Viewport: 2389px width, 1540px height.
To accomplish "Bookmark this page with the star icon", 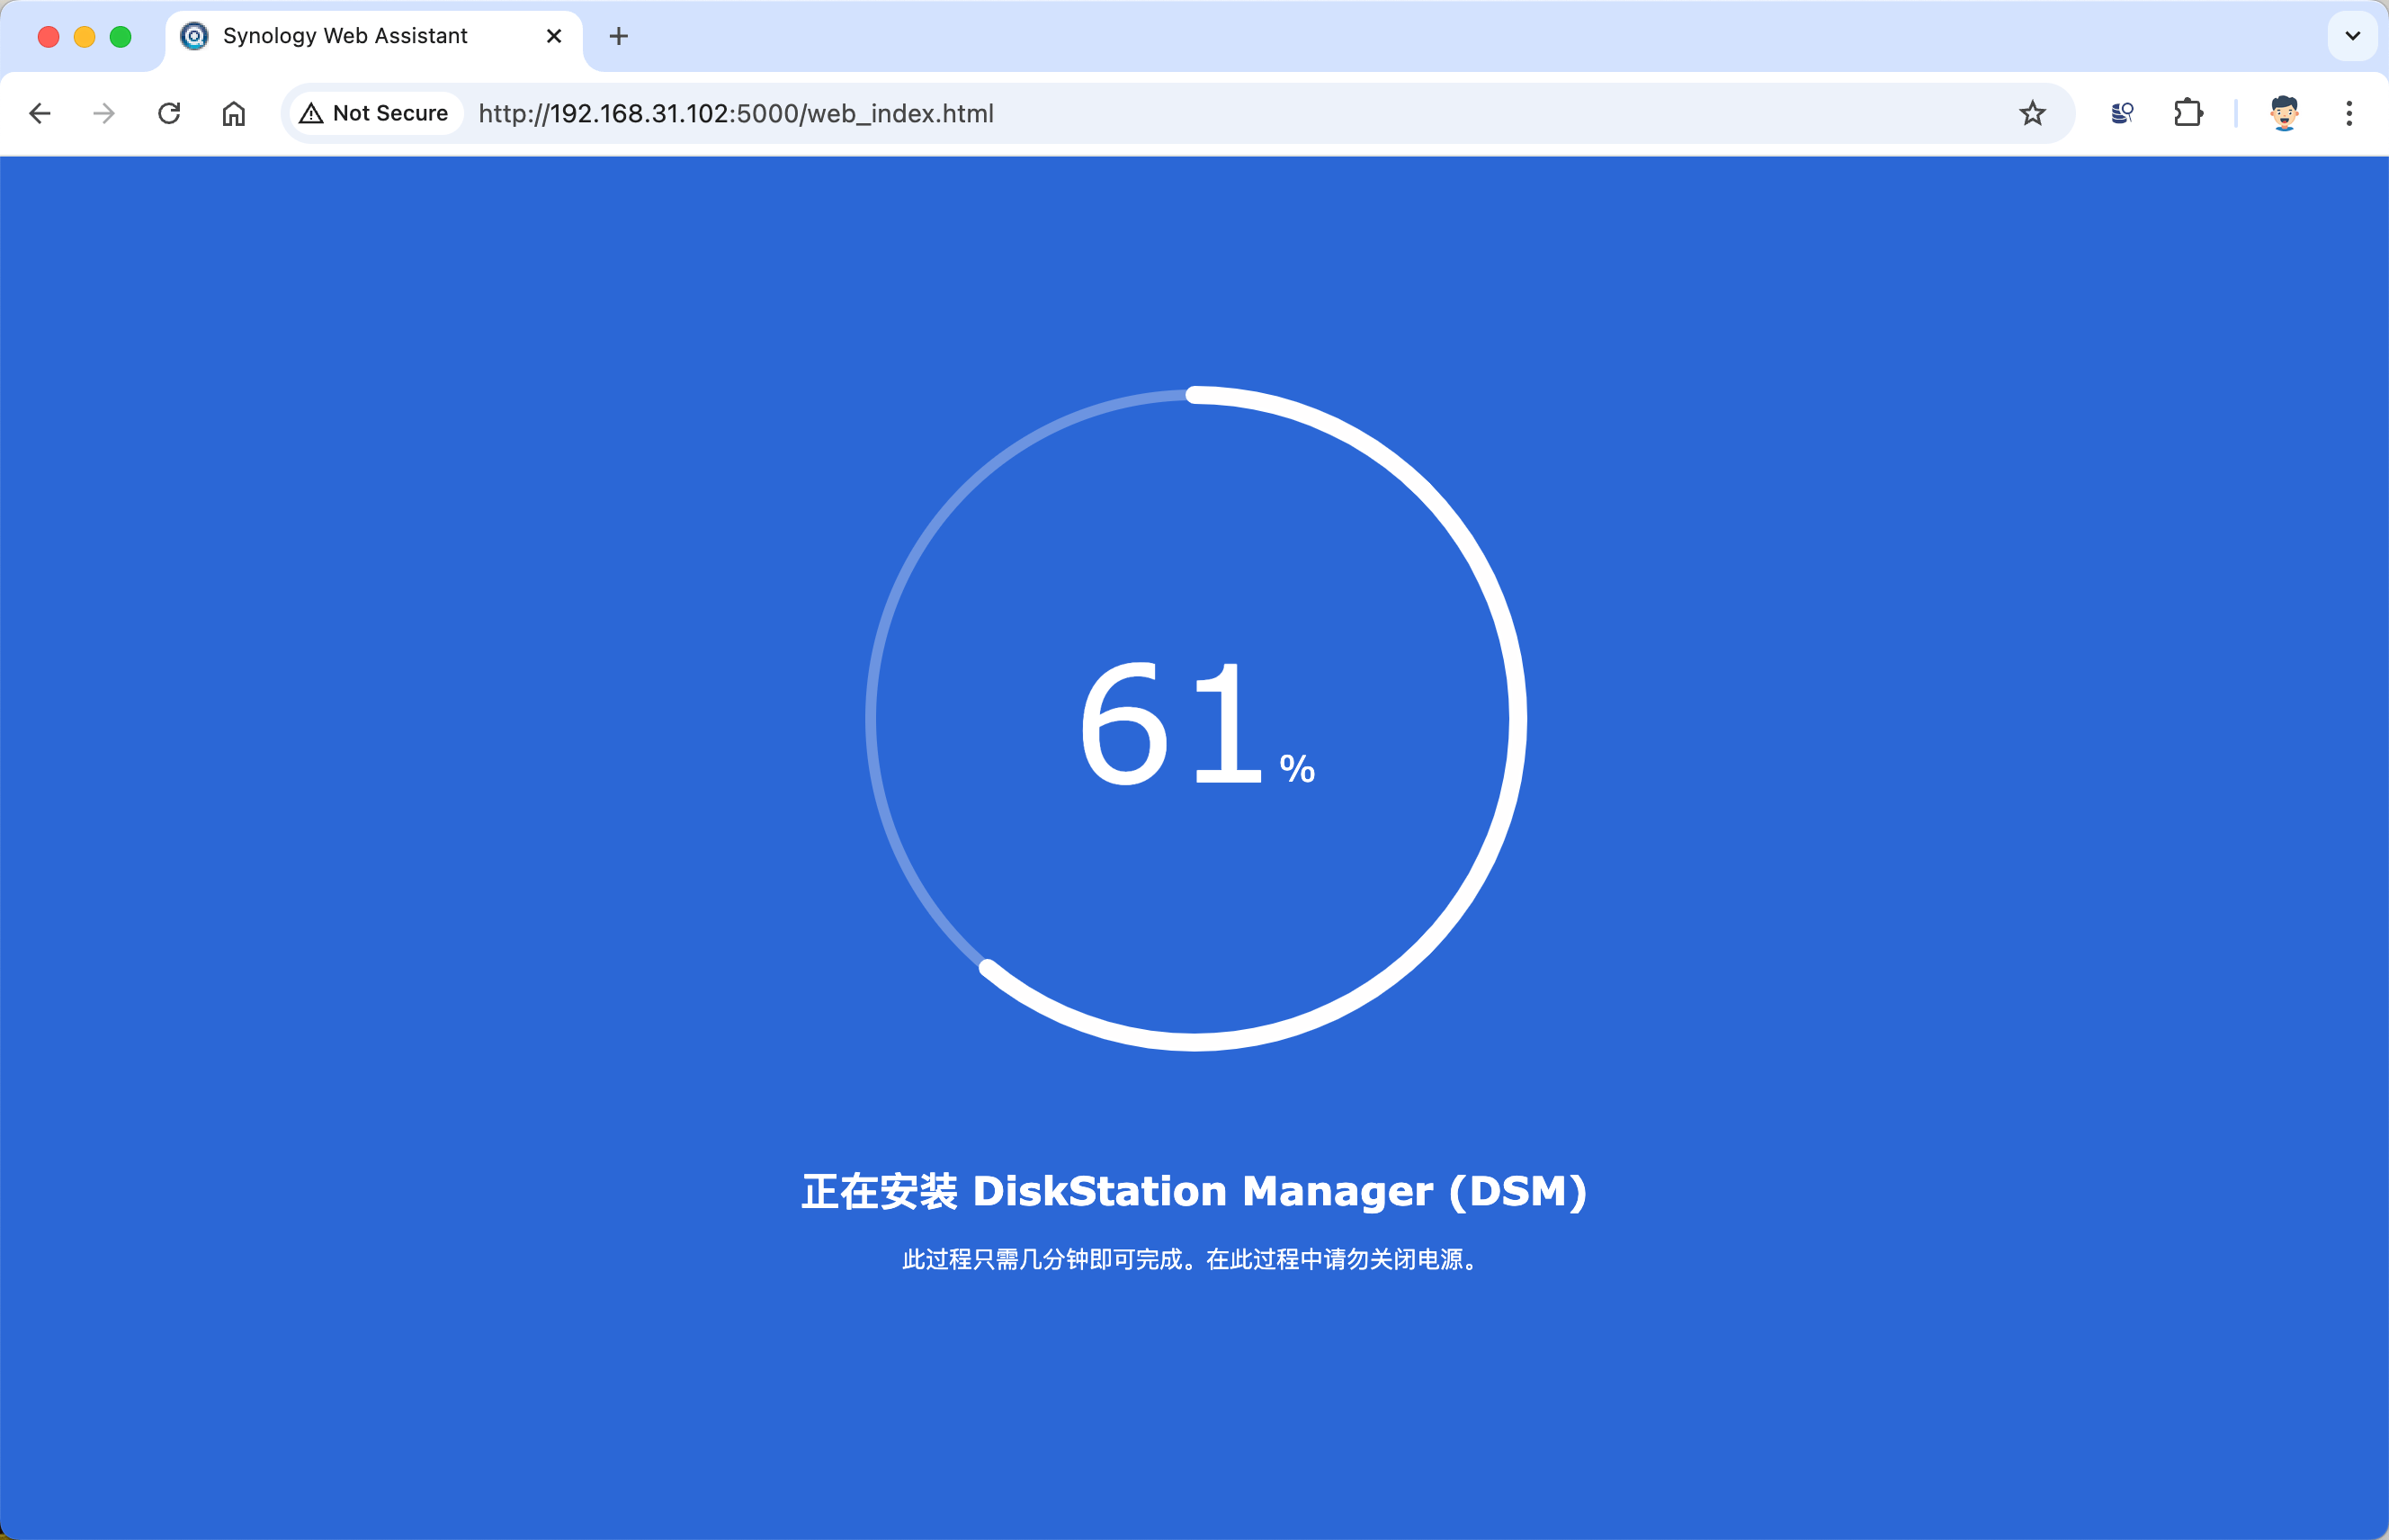I will tap(2032, 113).
